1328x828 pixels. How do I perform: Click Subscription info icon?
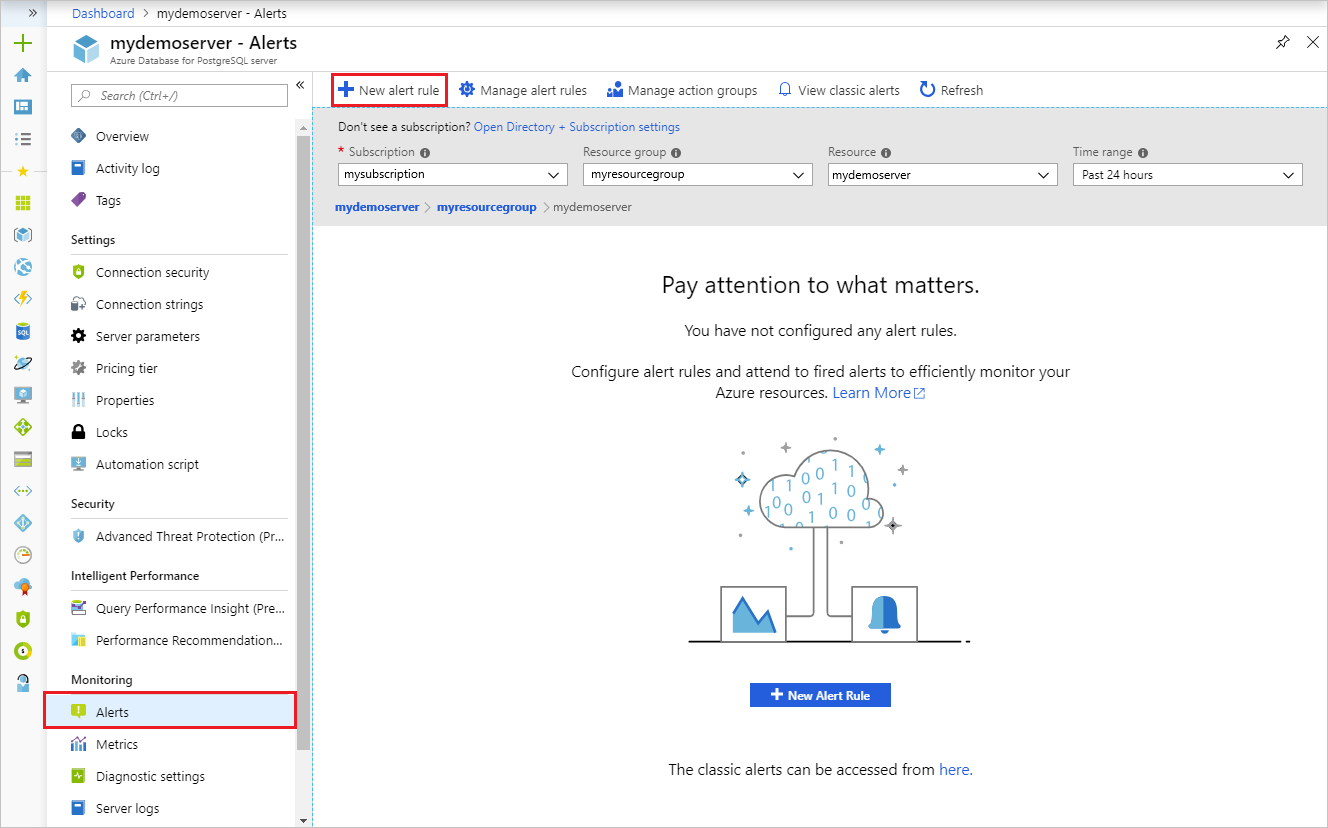425,153
